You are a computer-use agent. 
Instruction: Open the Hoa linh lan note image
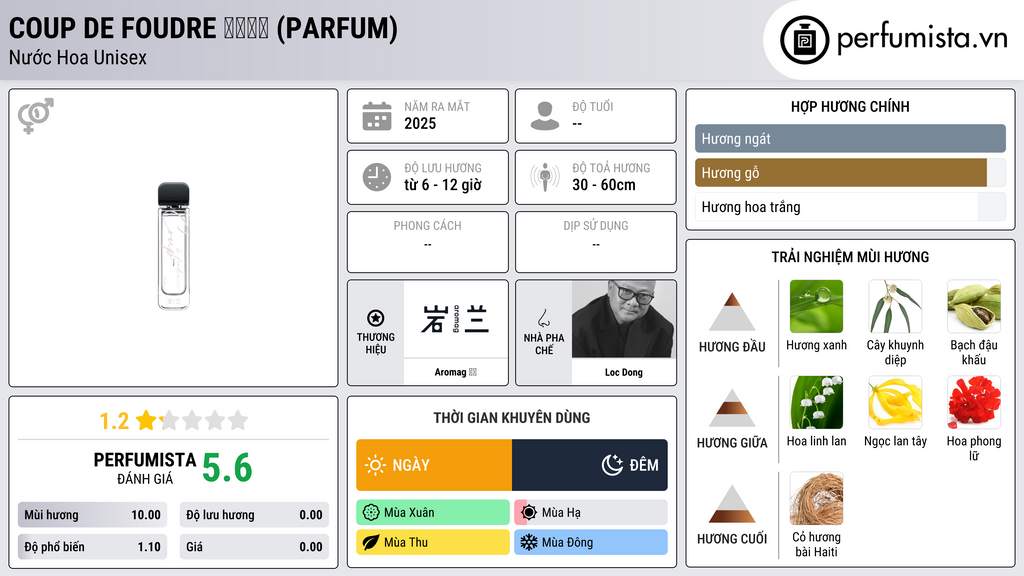(816, 402)
